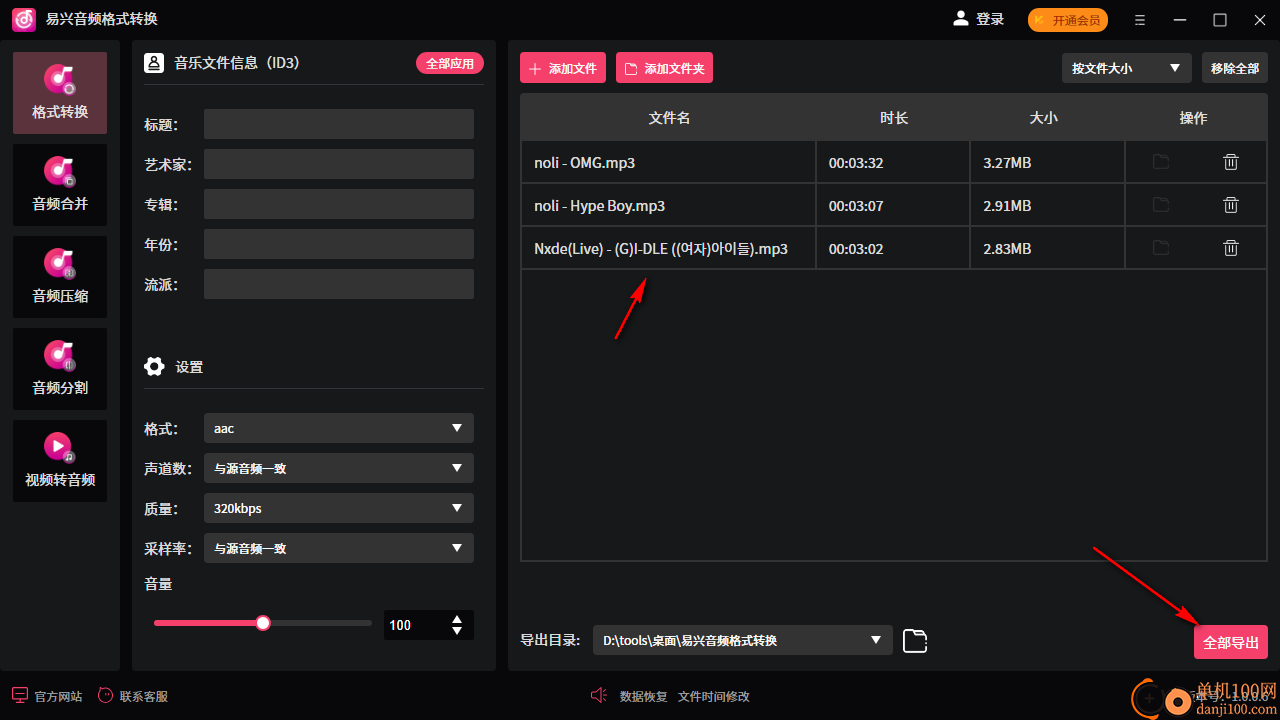
Task: Select the Nxde(Live) - (G)I-DLE file row
Action: point(668,249)
